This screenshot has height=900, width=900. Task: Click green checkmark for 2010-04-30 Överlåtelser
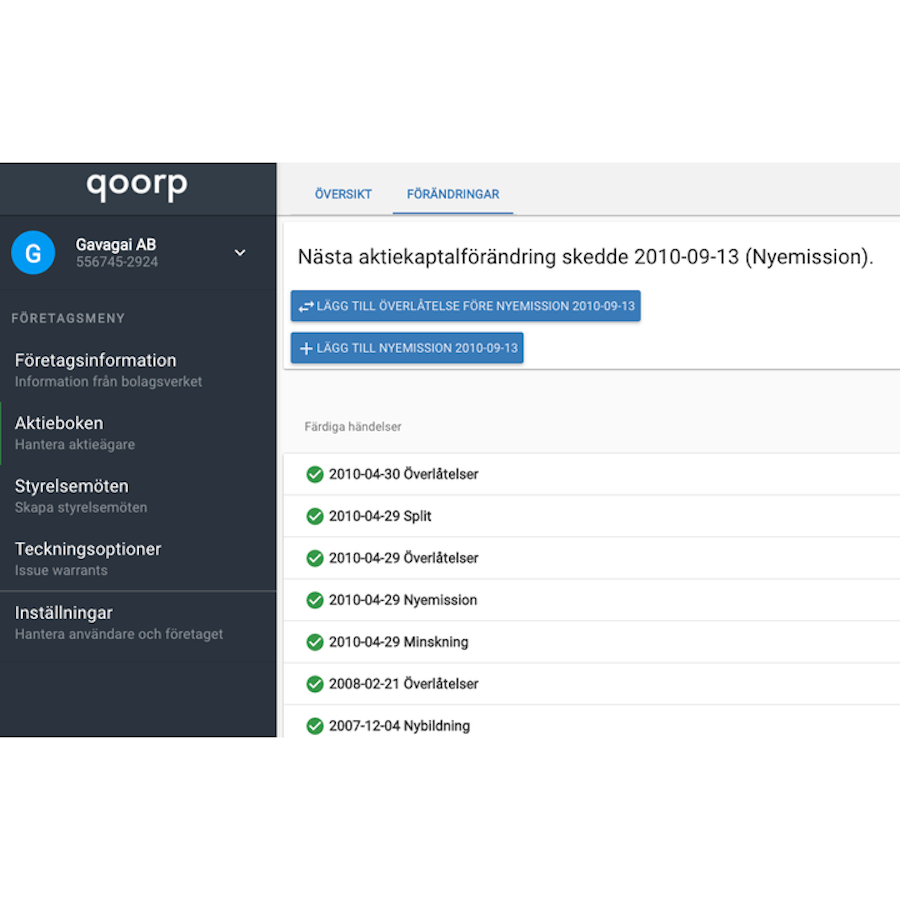315,474
